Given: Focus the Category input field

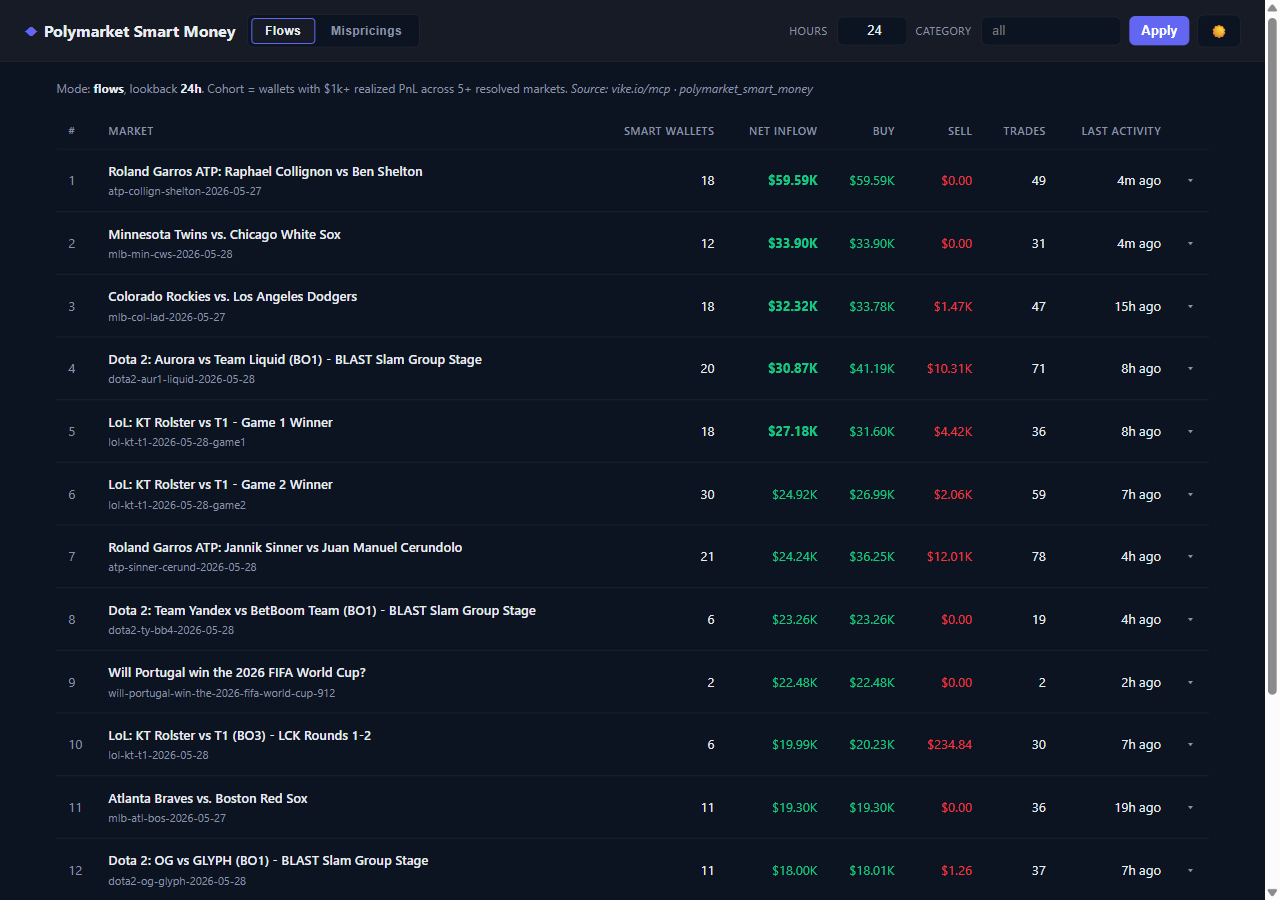Looking at the screenshot, I should [x=1050, y=31].
